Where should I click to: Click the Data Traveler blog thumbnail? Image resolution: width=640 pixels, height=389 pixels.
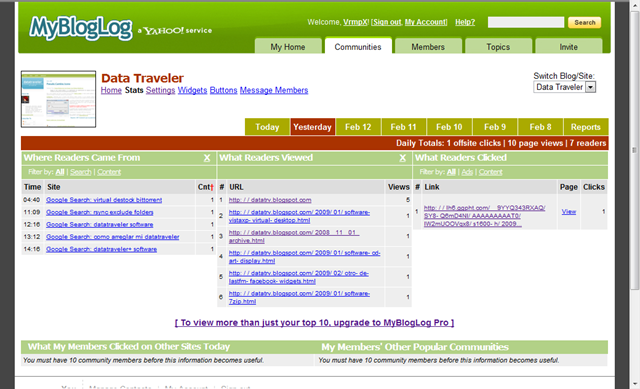58,99
